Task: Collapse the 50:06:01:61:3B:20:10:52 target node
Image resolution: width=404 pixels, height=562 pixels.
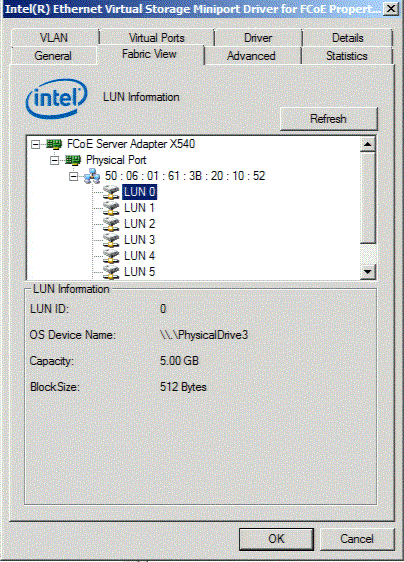Action: pos(73,176)
